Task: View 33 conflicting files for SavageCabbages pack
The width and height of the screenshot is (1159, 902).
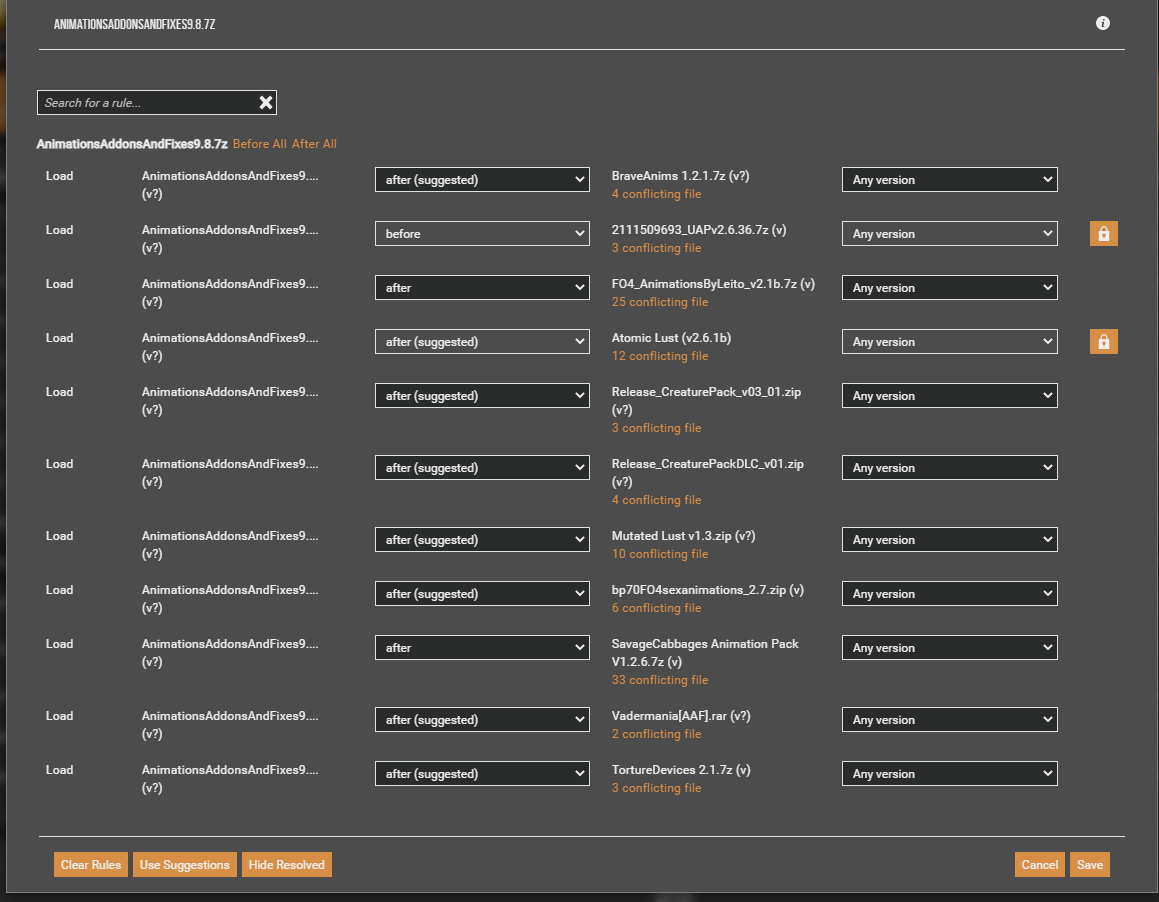Action: [x=659, y=679]
